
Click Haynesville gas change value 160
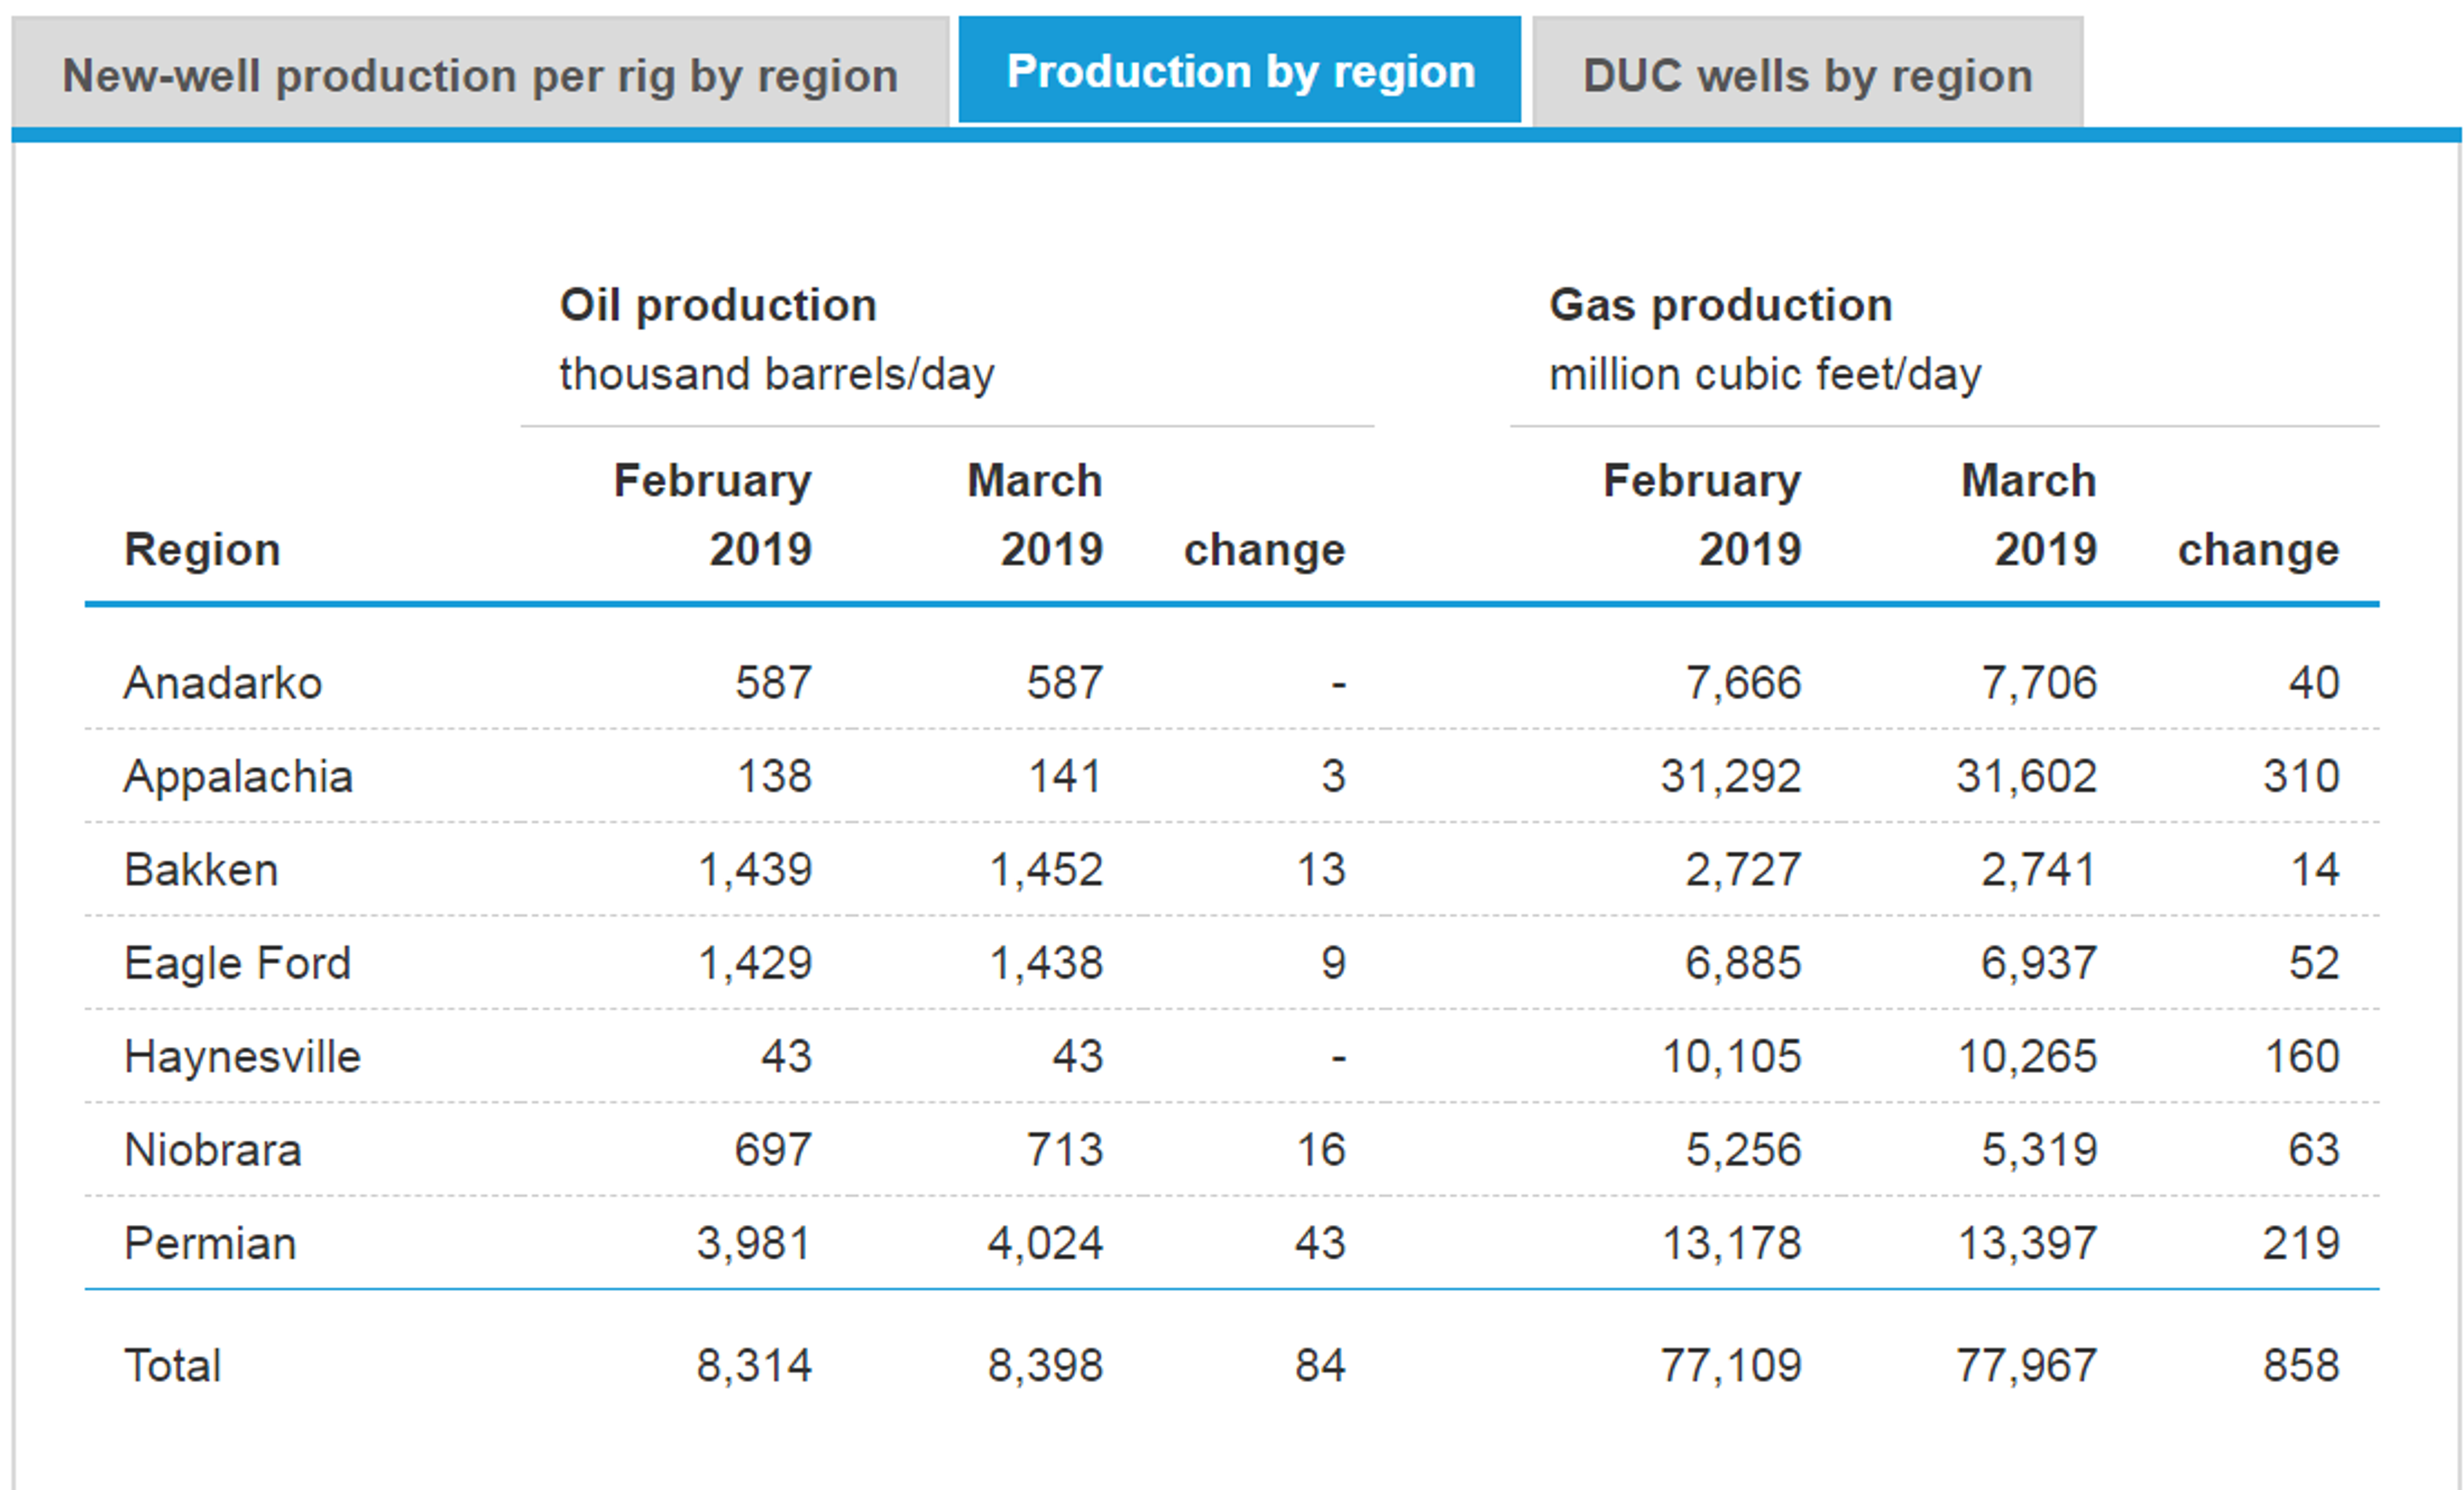2302,1057
